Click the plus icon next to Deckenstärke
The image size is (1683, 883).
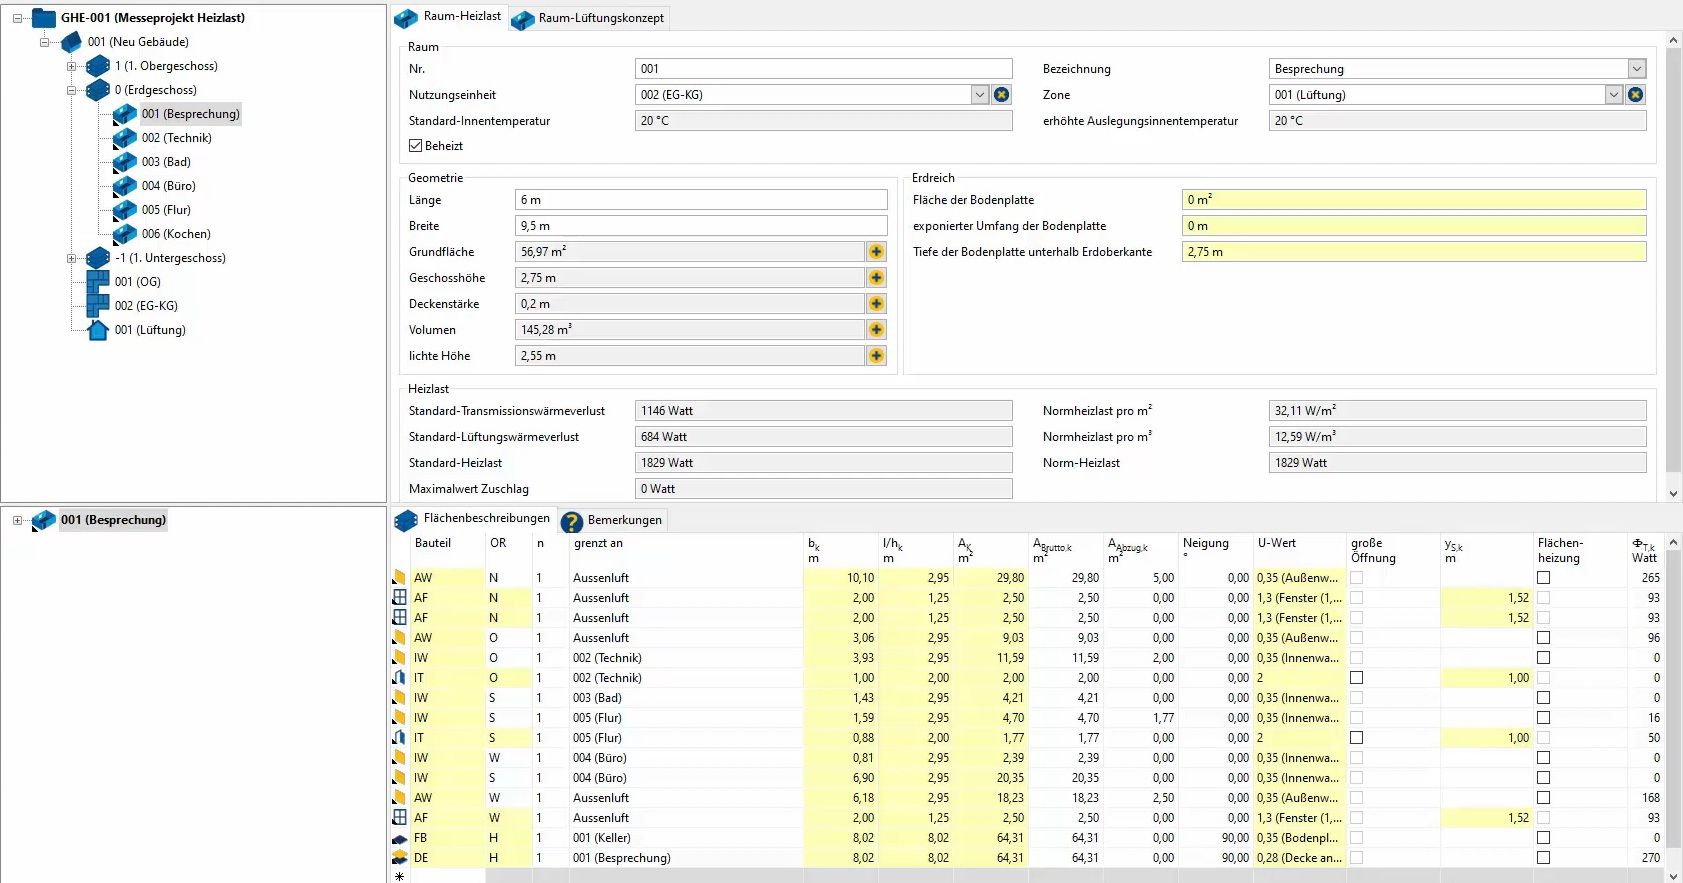tap(876, 304)
